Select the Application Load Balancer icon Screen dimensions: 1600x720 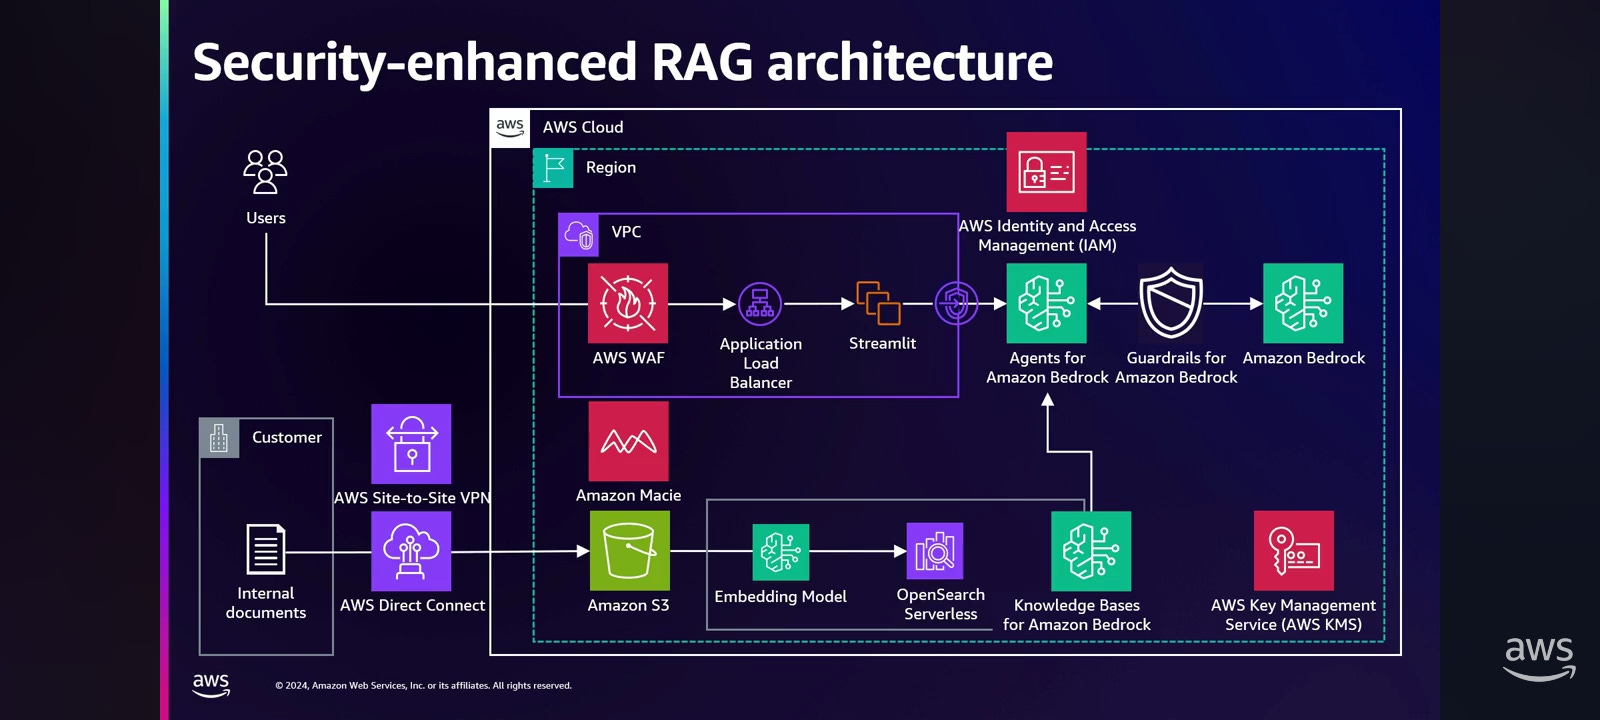pos(760,304)
